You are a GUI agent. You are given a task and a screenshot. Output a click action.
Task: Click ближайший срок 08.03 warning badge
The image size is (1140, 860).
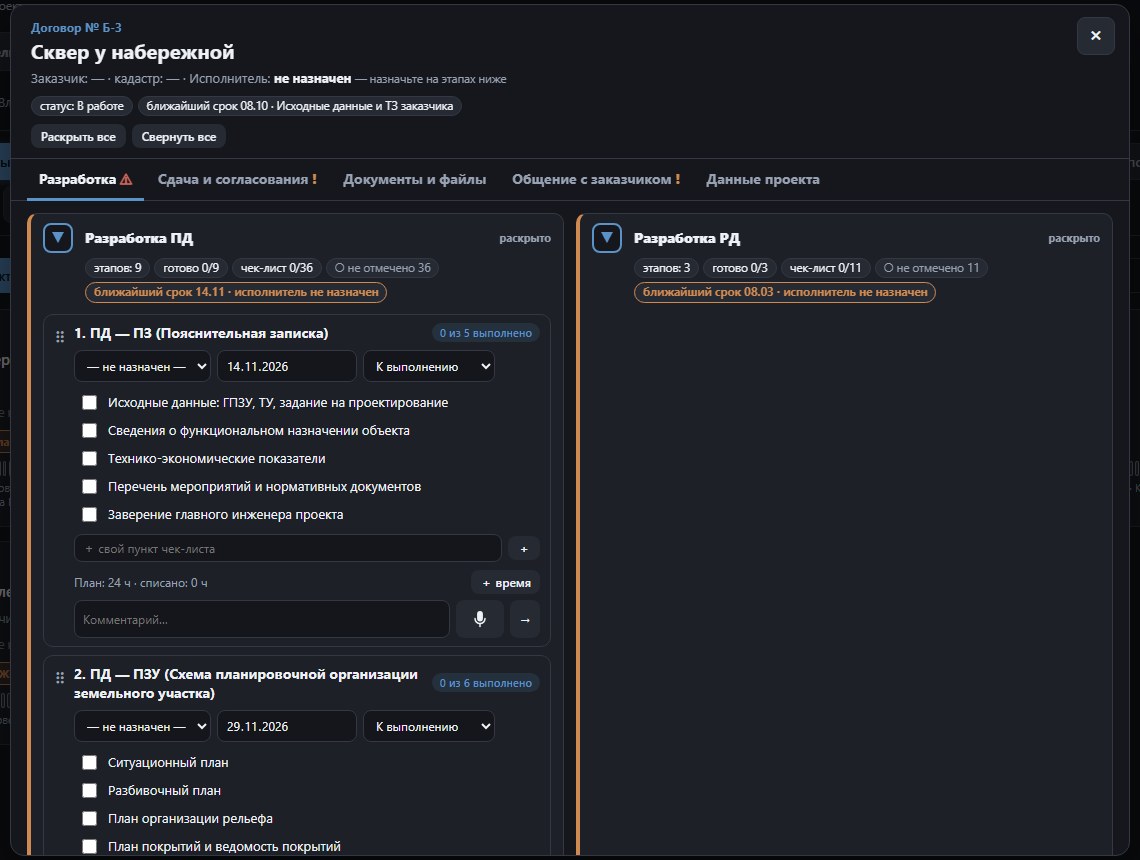pyautogui.click(x=784, y=292)
